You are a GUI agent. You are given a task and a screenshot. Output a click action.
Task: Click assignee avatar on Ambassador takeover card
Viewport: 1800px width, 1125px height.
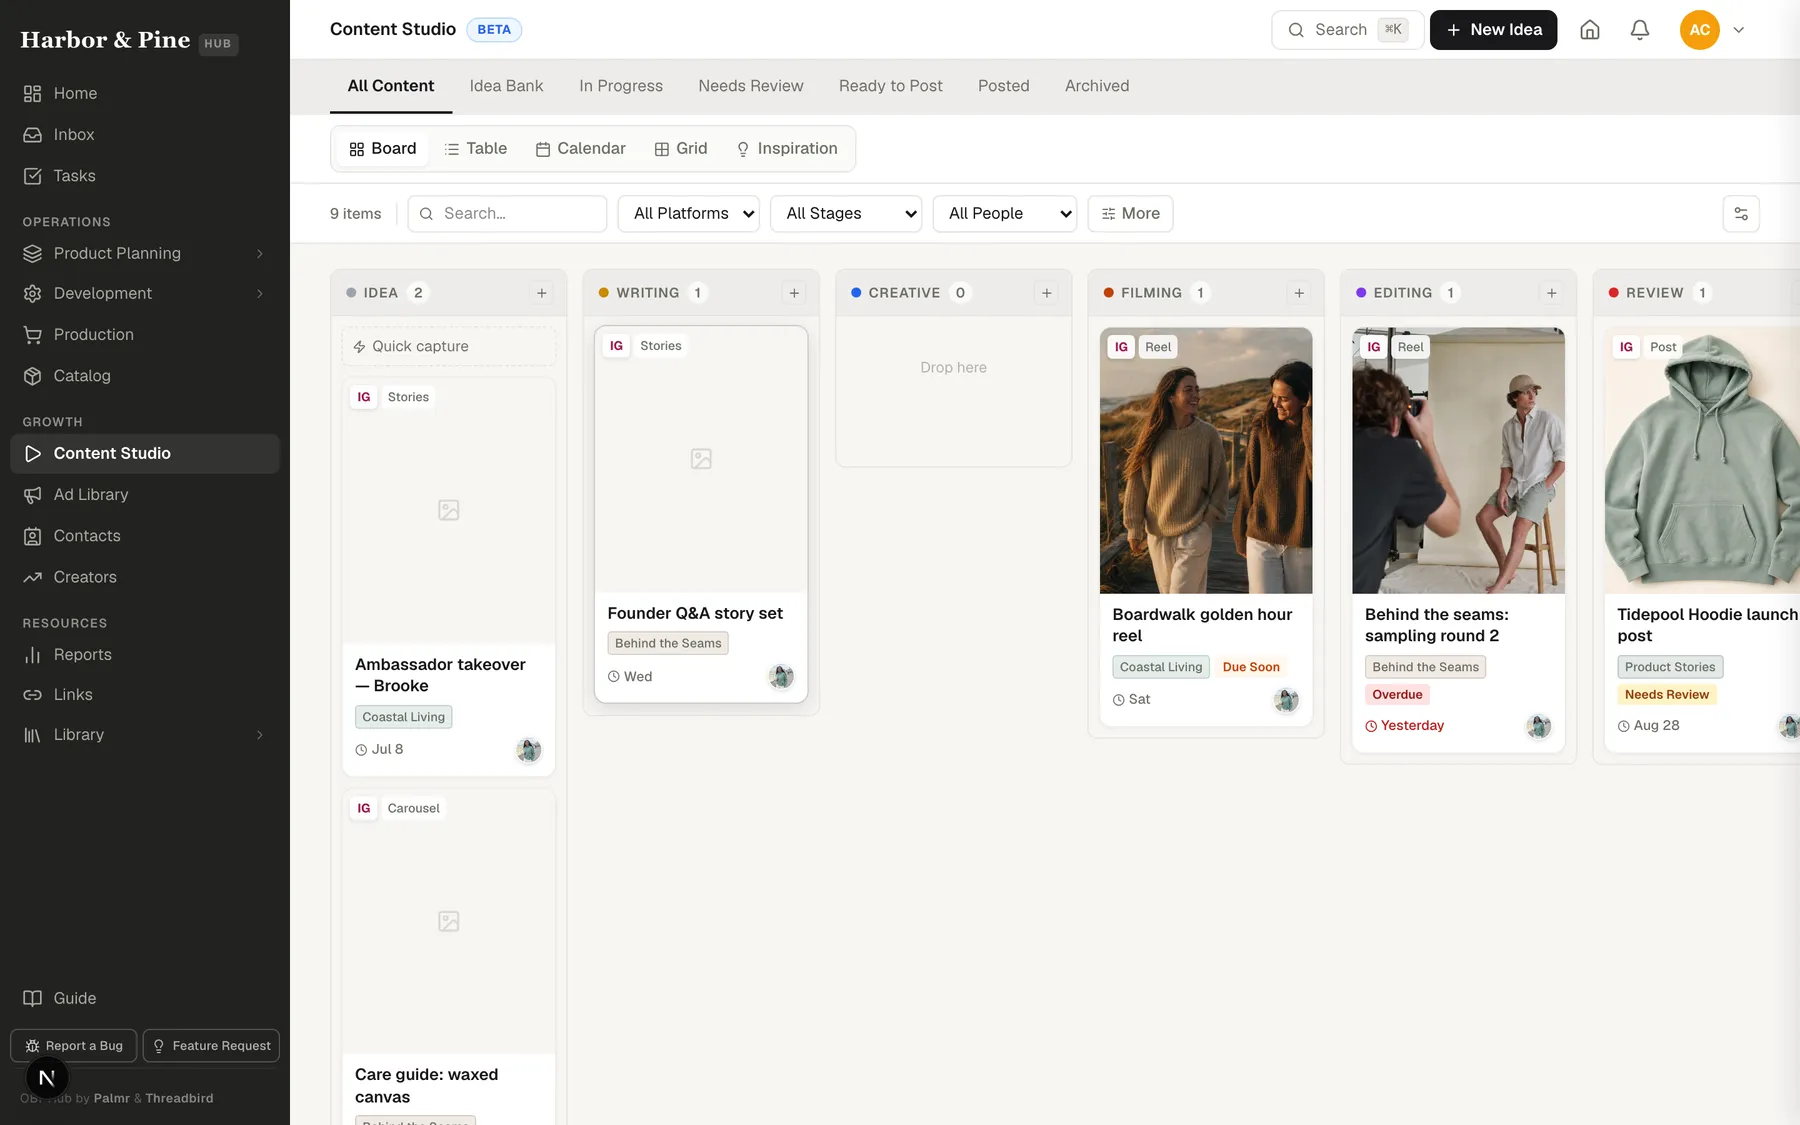point(529,750)
